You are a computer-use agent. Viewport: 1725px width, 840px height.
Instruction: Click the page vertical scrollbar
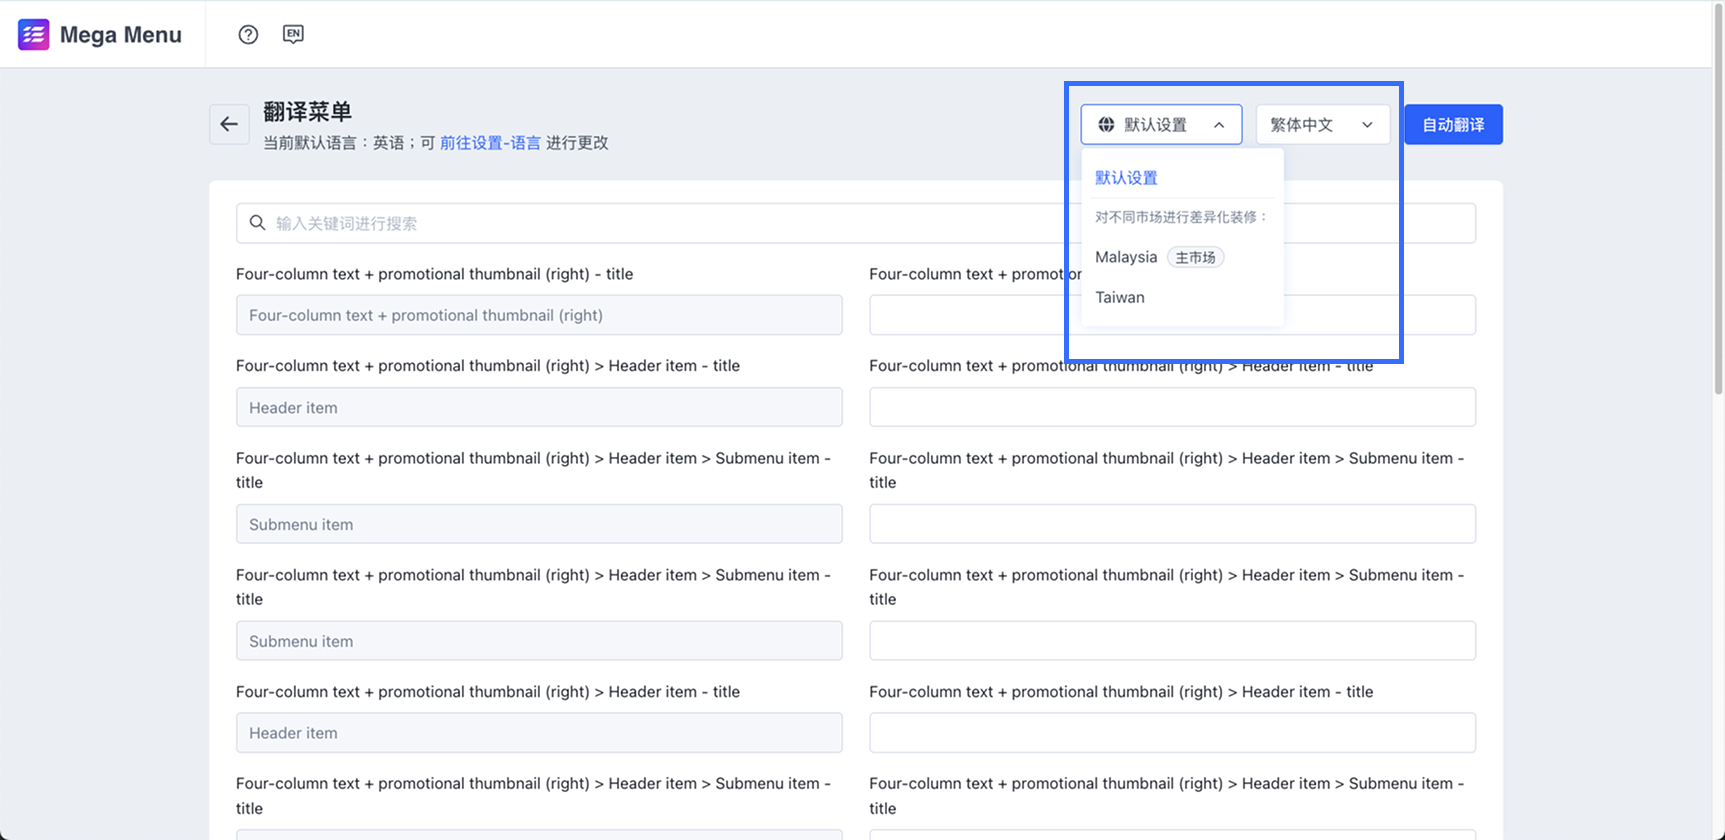pyautogui.click(x=1718, y=200)
